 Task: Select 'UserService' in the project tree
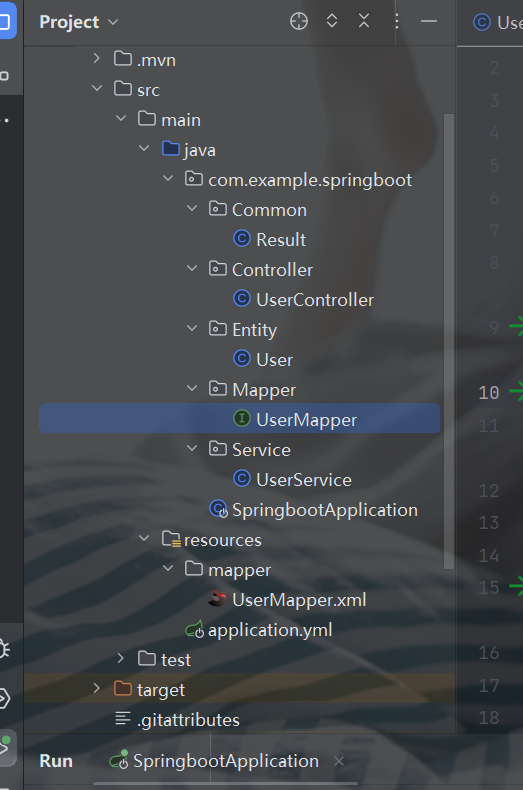(304, 480)
